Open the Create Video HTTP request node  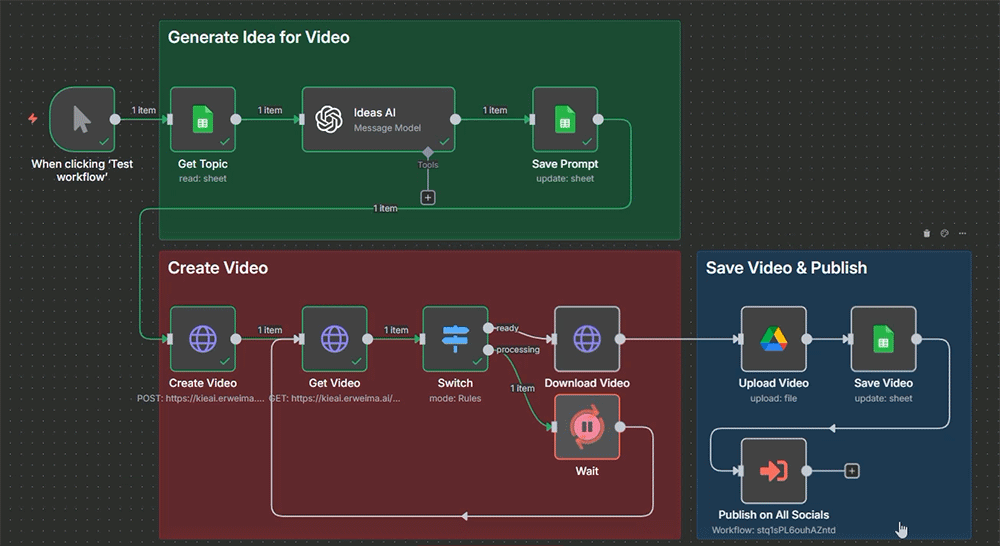(x=202, y=339)
